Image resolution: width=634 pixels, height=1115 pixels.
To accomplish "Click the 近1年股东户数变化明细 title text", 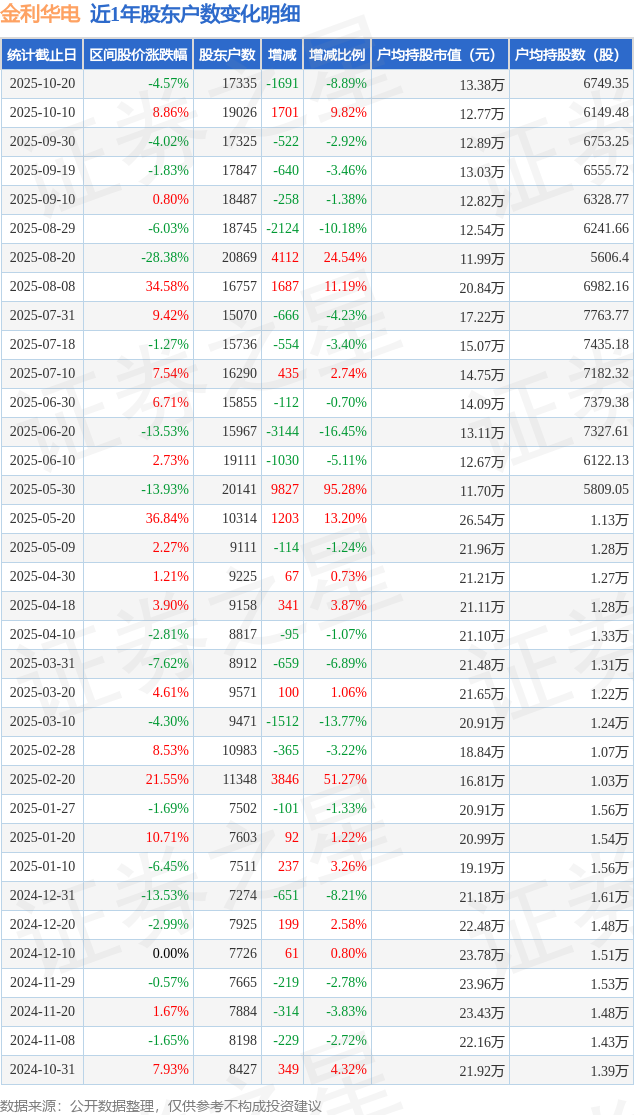I will pos(194,15).
